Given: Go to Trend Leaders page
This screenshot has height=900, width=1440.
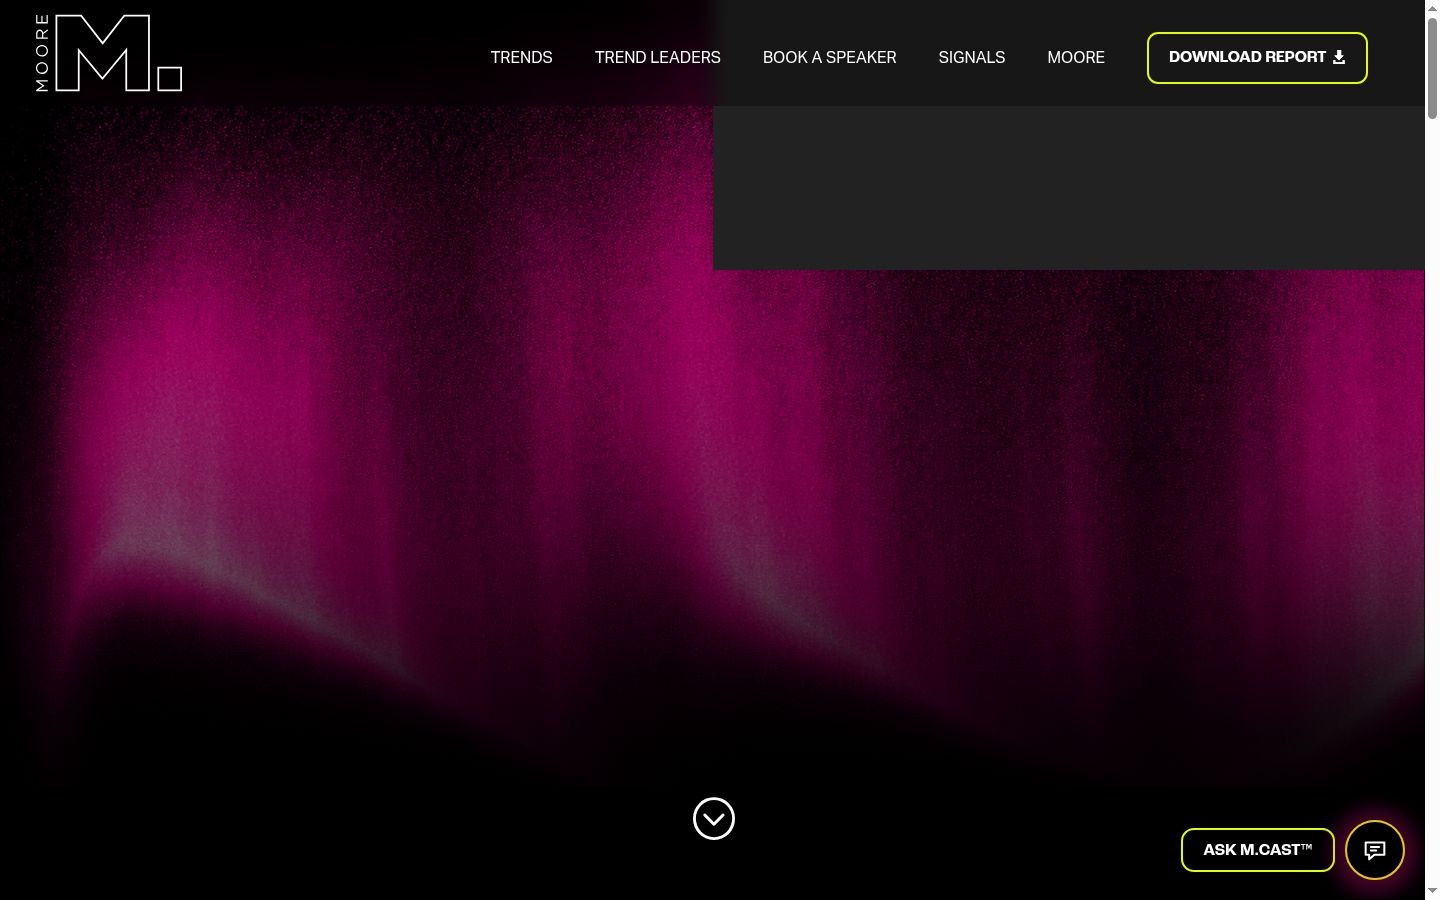Looking at the screenshot, I should [658, 58].
